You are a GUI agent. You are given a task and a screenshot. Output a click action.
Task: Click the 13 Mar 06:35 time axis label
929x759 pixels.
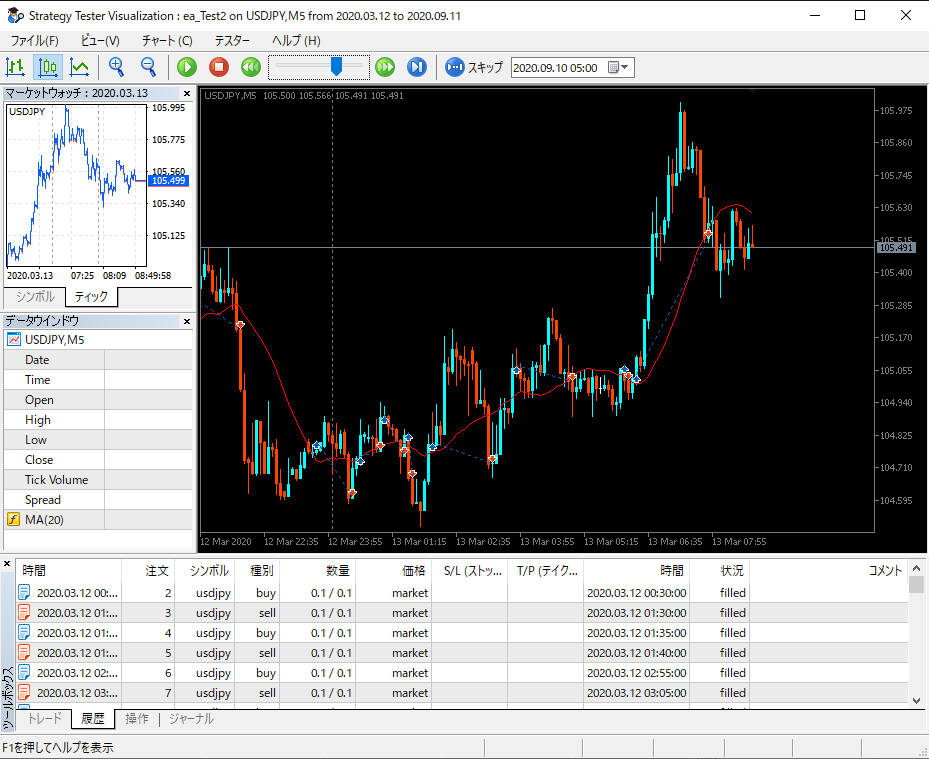click(675, 542)
